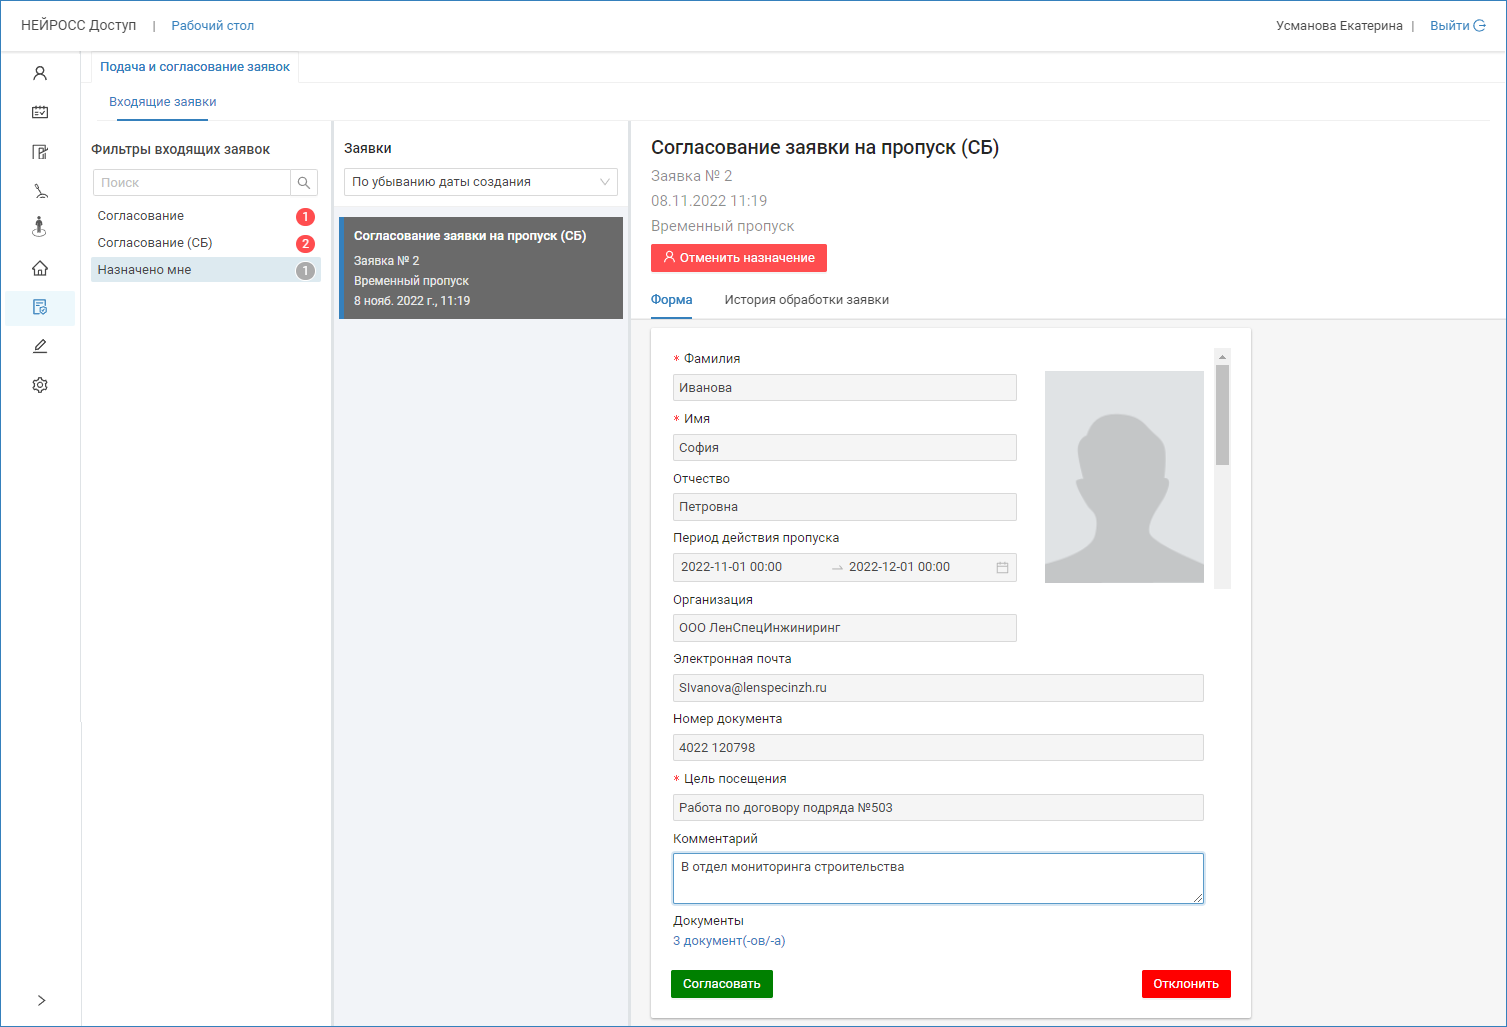Click the calendar checklist sidebar icon
The width and height of the screenshot is (1507, 1027).
click(40, 112)
